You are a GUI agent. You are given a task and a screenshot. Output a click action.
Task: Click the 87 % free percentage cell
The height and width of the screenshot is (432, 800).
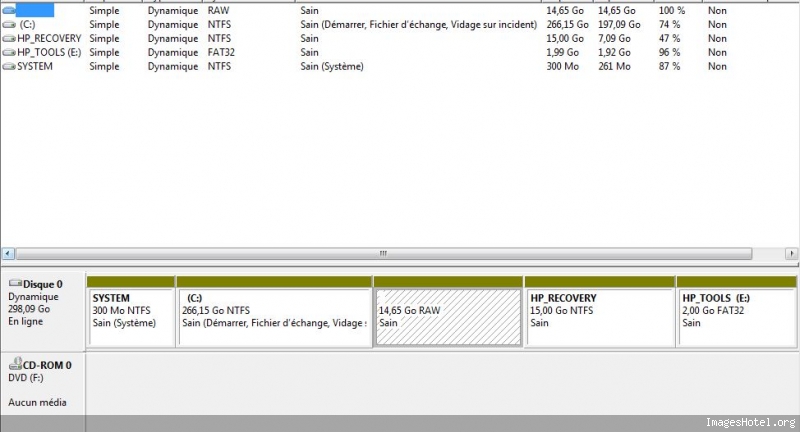click(669, 66)
